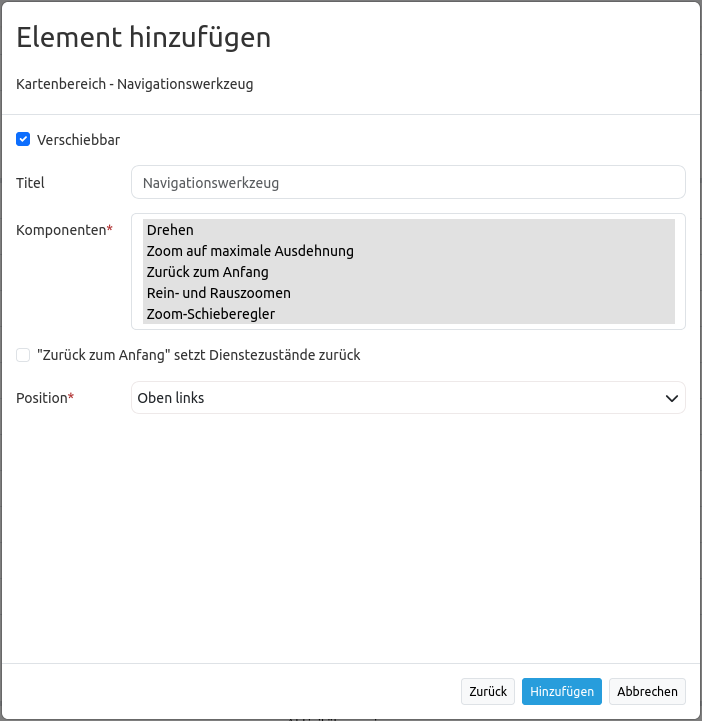The image size is (702, 721).
Task: Pick the Rein- und Rauszoomen component
Action: tap(218, 293)
